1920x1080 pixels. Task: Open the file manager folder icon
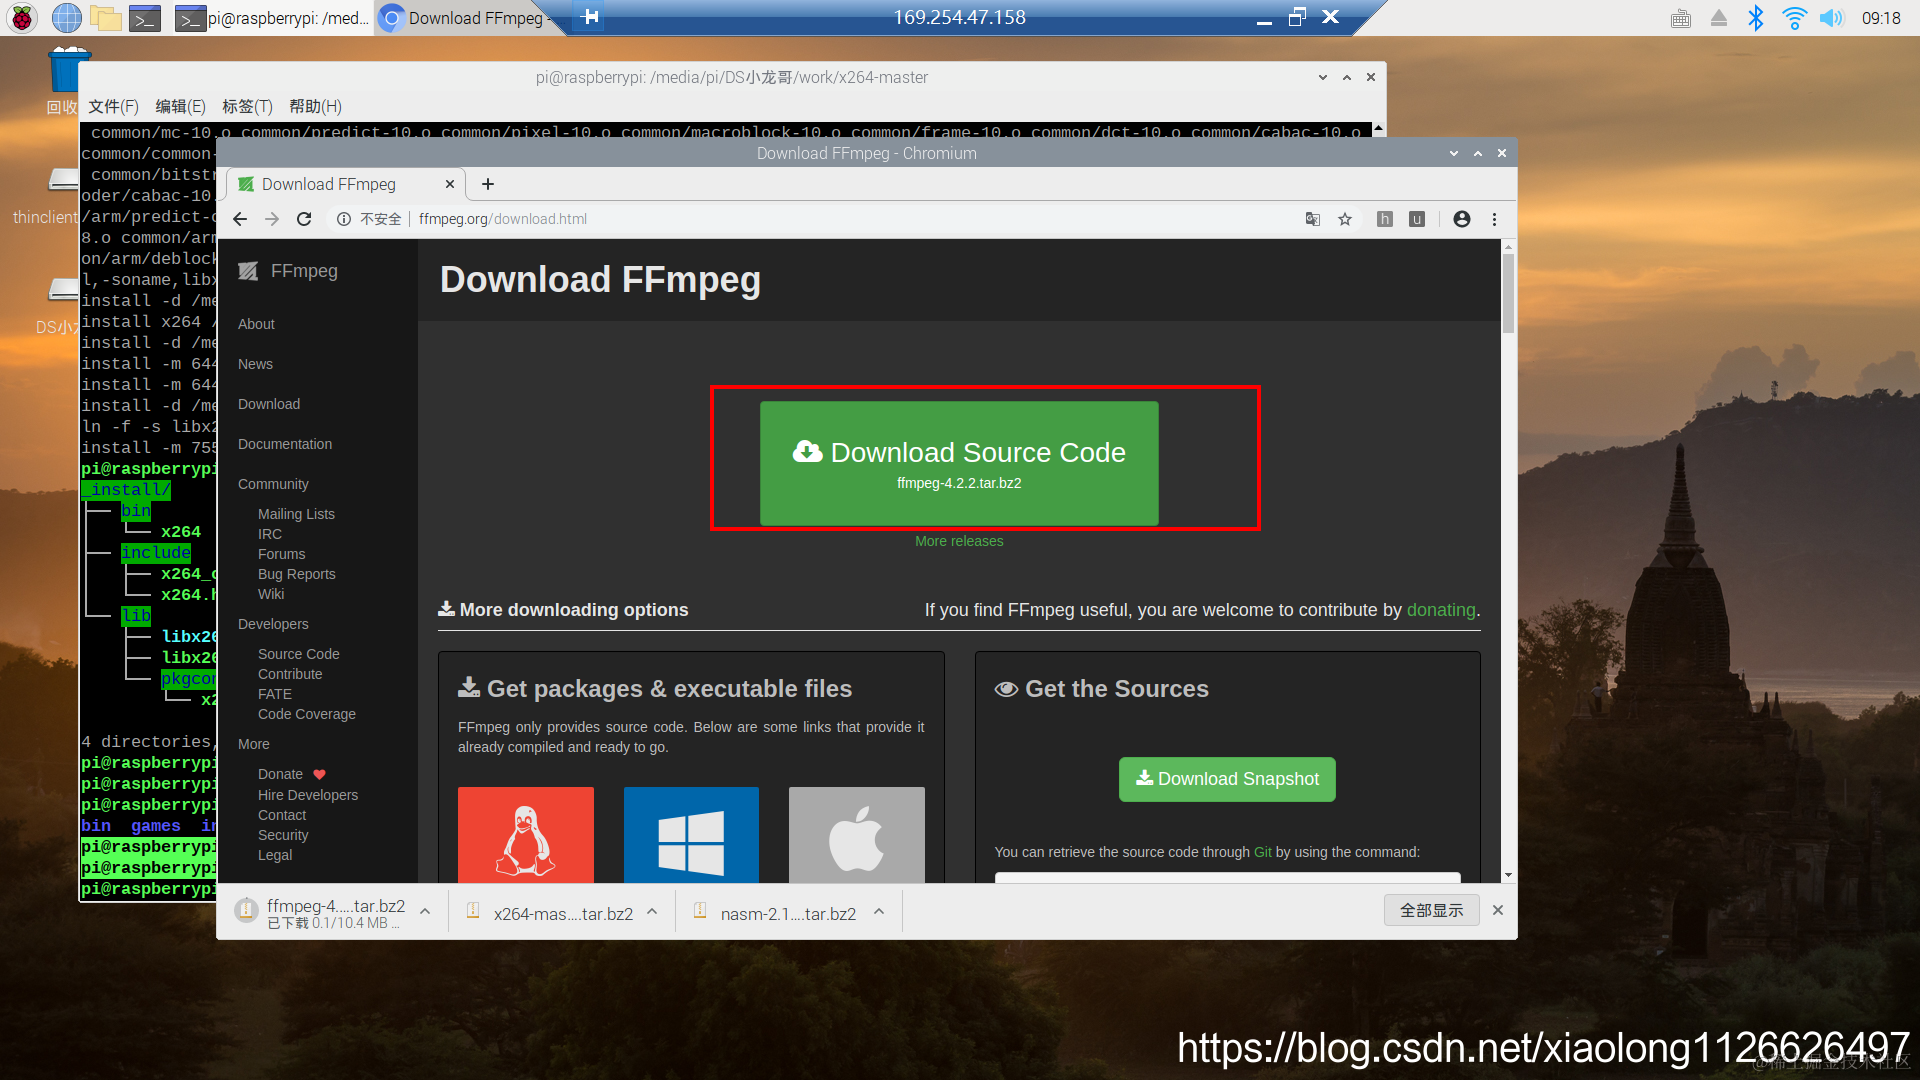pos(105,17)
